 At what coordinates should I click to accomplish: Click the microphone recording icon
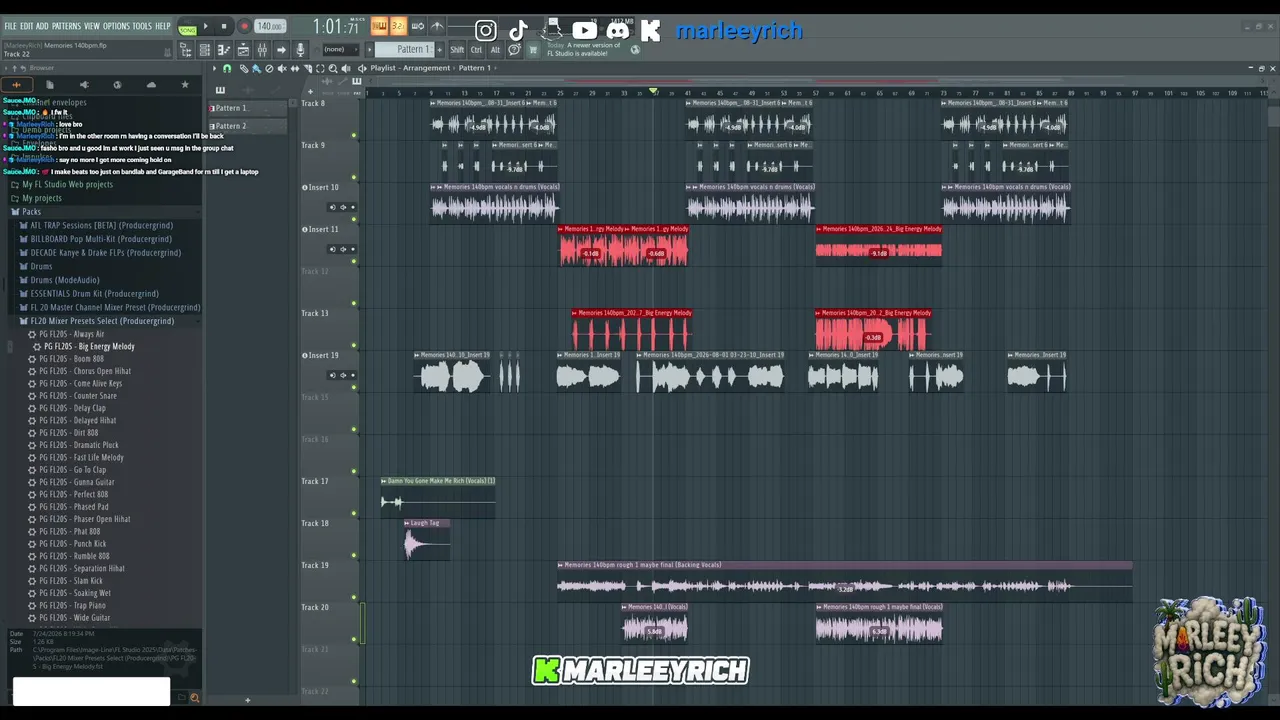300,49
